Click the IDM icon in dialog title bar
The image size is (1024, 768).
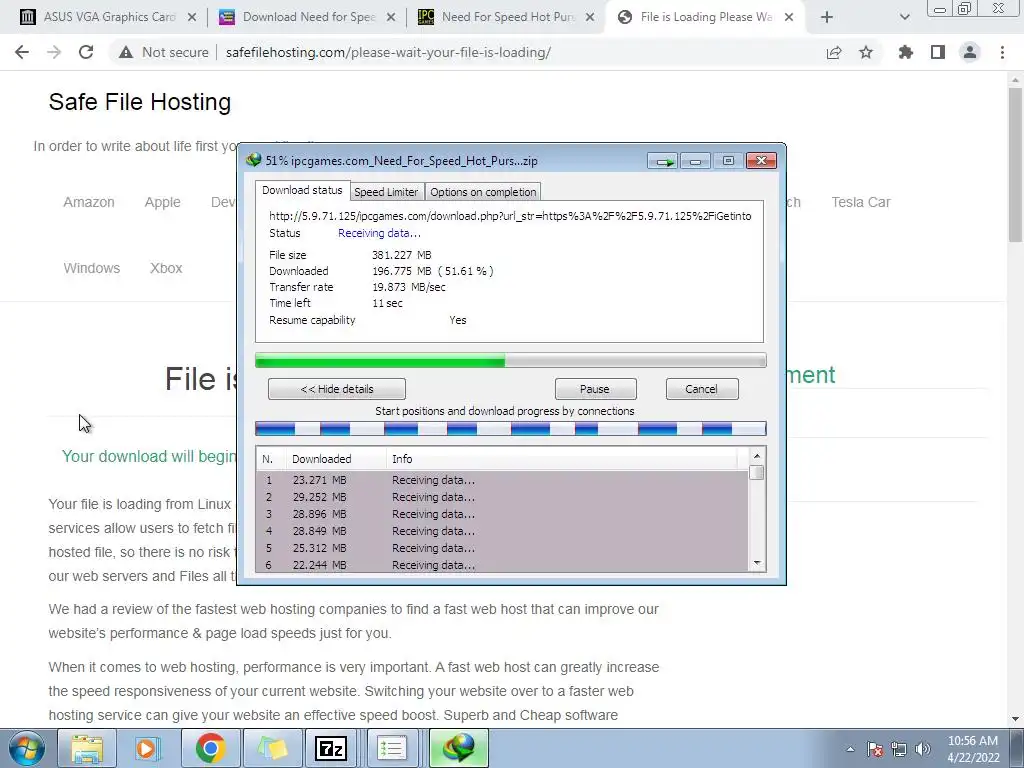click(x=253, y=160)
